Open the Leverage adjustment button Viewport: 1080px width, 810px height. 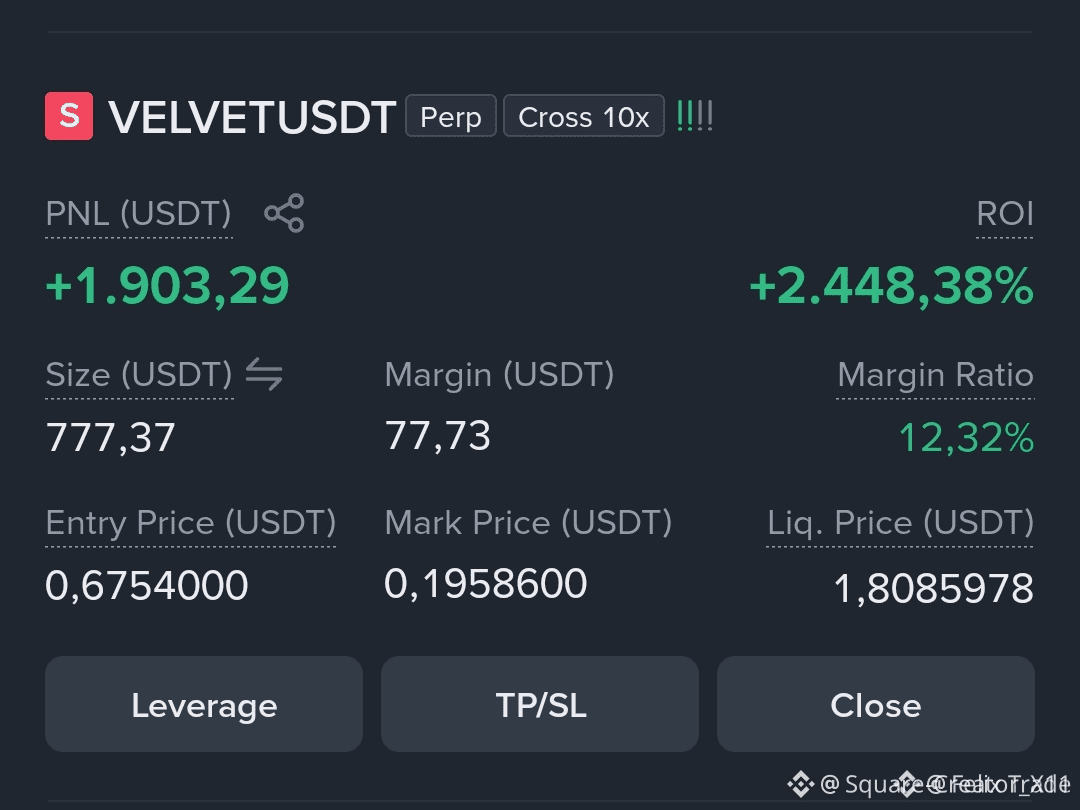pyautogui.click(x=204, y=704)
